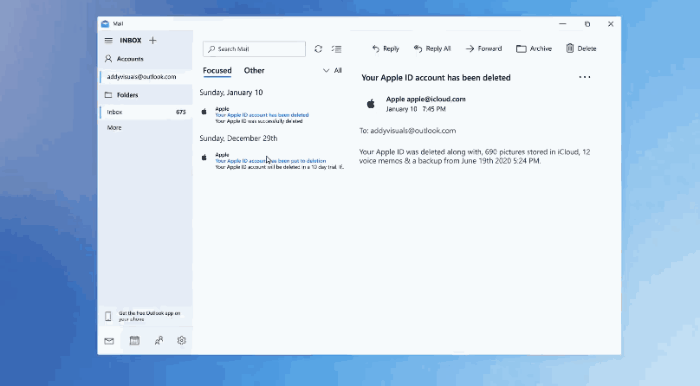Compose new mail with plus icon
700x386 pixels.
pos(153,41)
